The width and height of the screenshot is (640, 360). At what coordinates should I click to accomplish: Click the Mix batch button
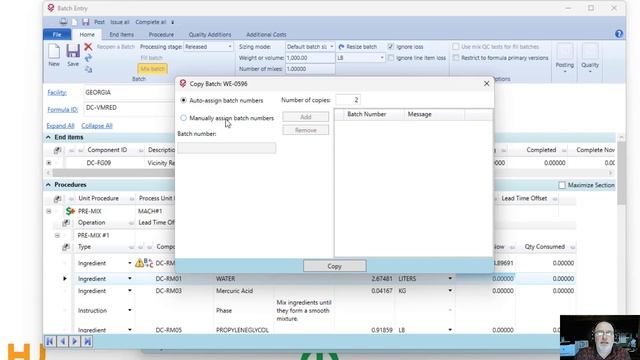coord(153,69)
